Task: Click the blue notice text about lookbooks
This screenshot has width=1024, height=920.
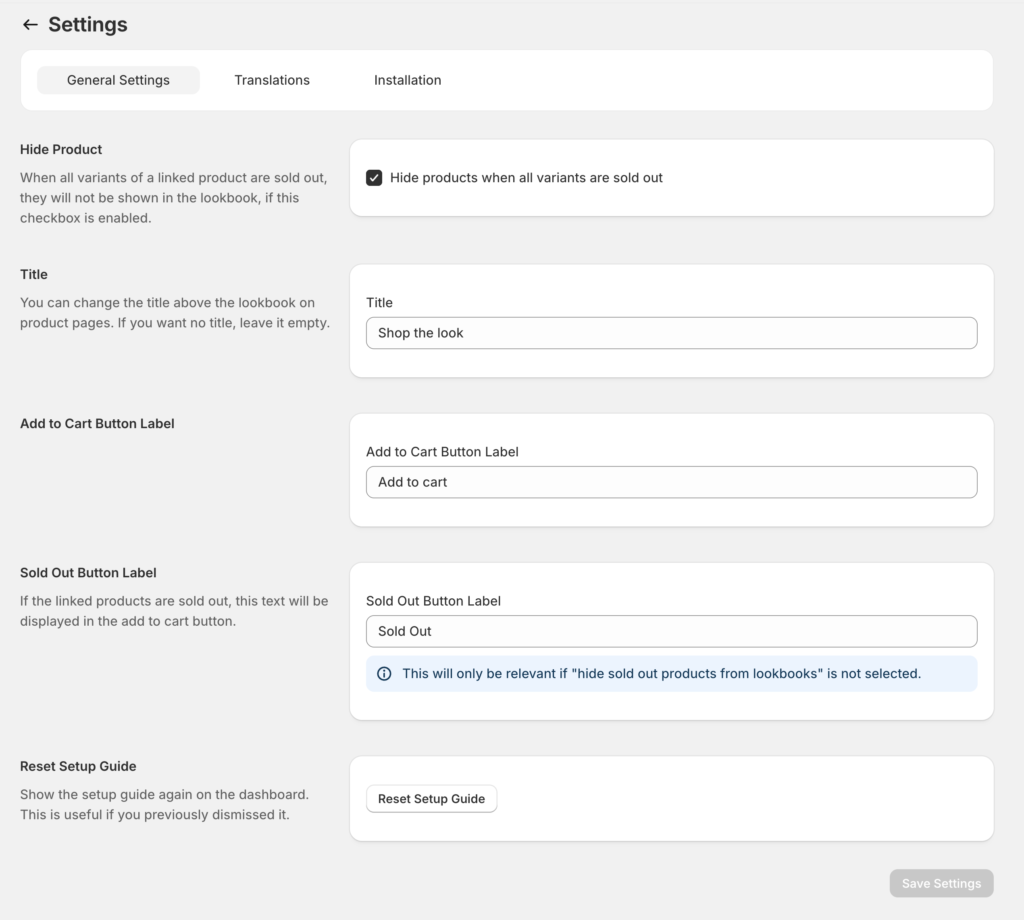Action: coord(661,674)
